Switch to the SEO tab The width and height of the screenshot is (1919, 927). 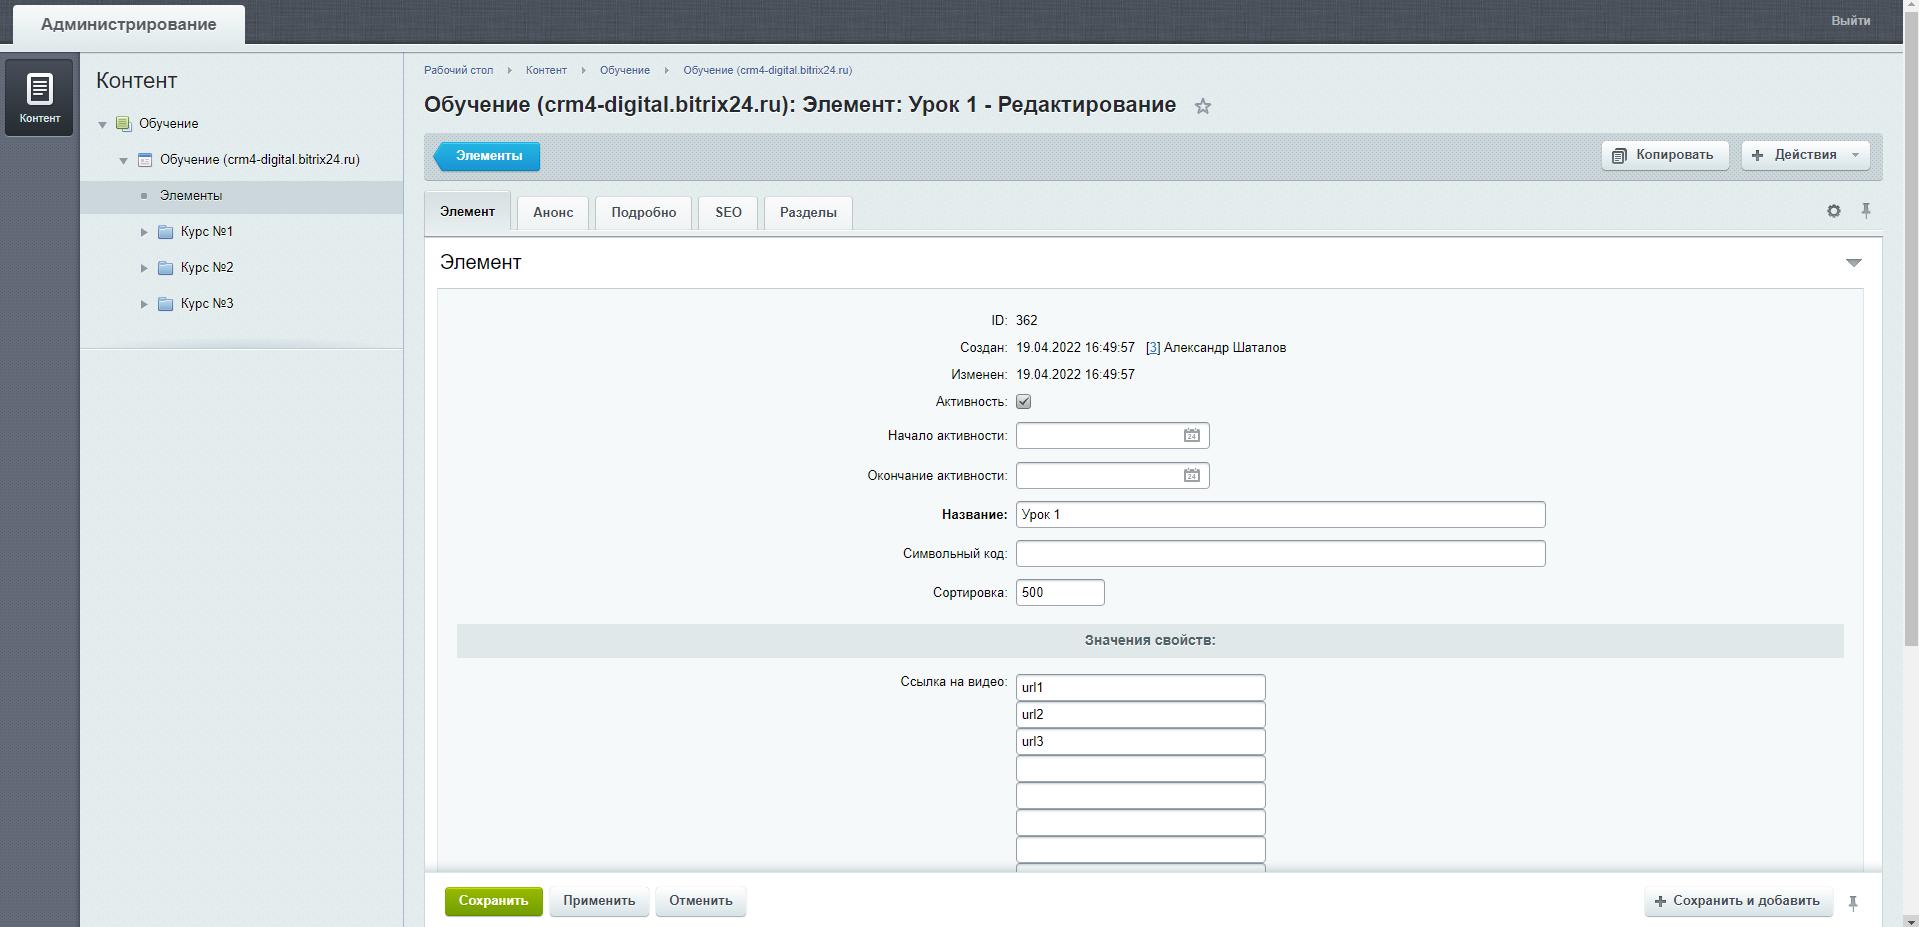[x=728, y=213]
